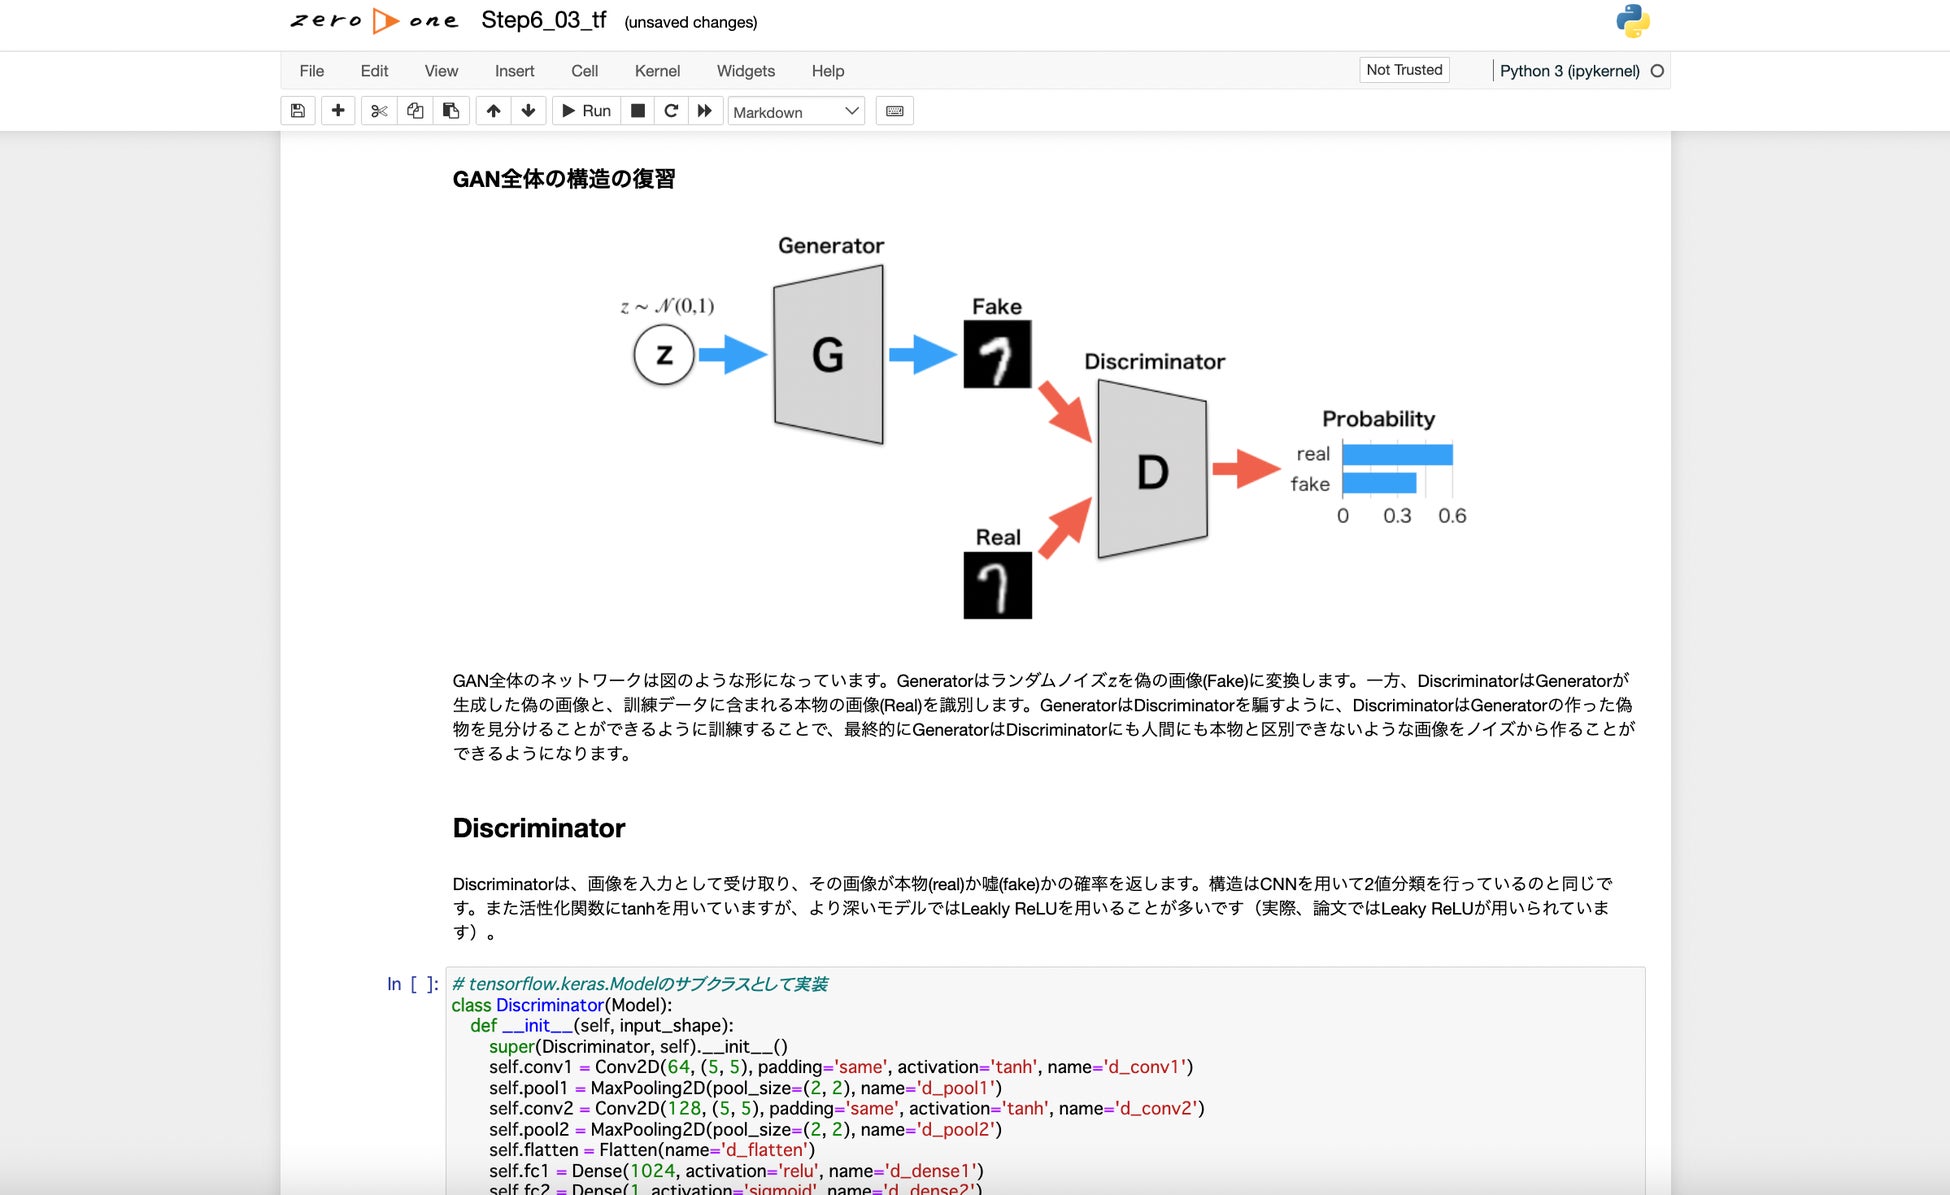Open the command palette keyboard icon
This screenshot has width=1950, height=1195.
894,111
